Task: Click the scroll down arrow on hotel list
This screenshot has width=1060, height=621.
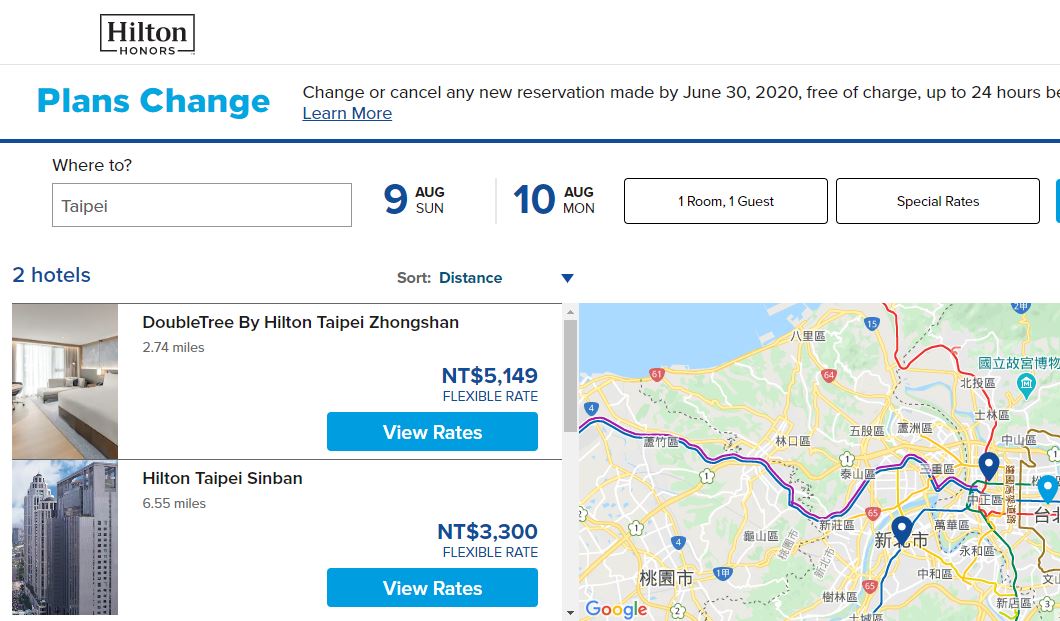Action: coord(570,613)
